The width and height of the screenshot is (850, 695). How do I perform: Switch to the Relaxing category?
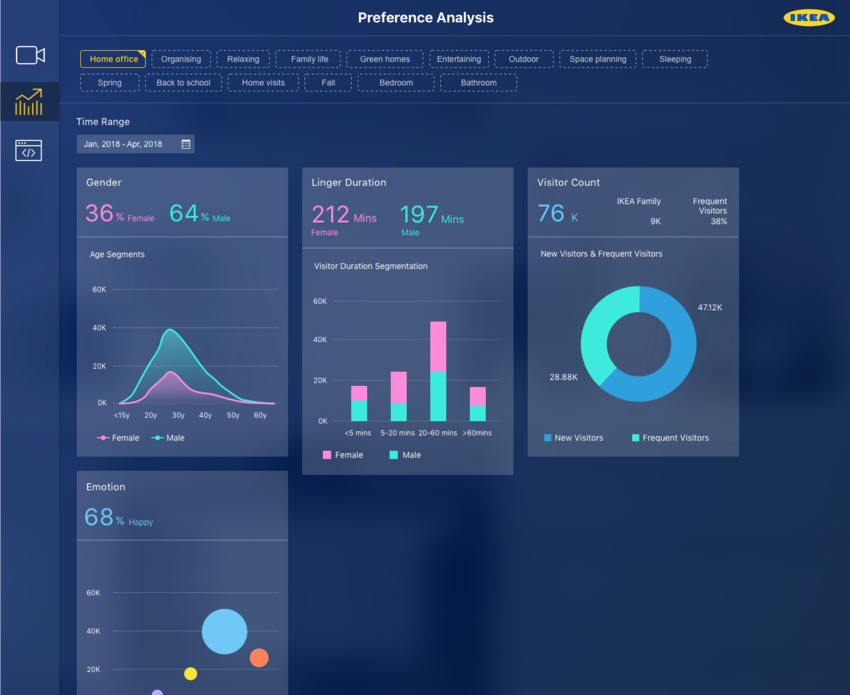coord(242,59)
